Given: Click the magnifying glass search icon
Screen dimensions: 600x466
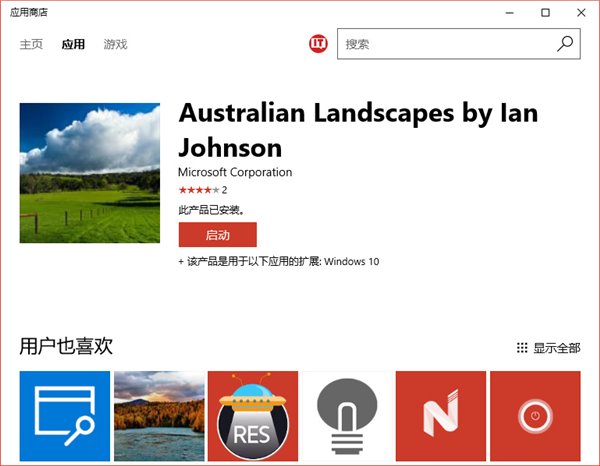Looking at the screenshot, I should pos(565,44).
